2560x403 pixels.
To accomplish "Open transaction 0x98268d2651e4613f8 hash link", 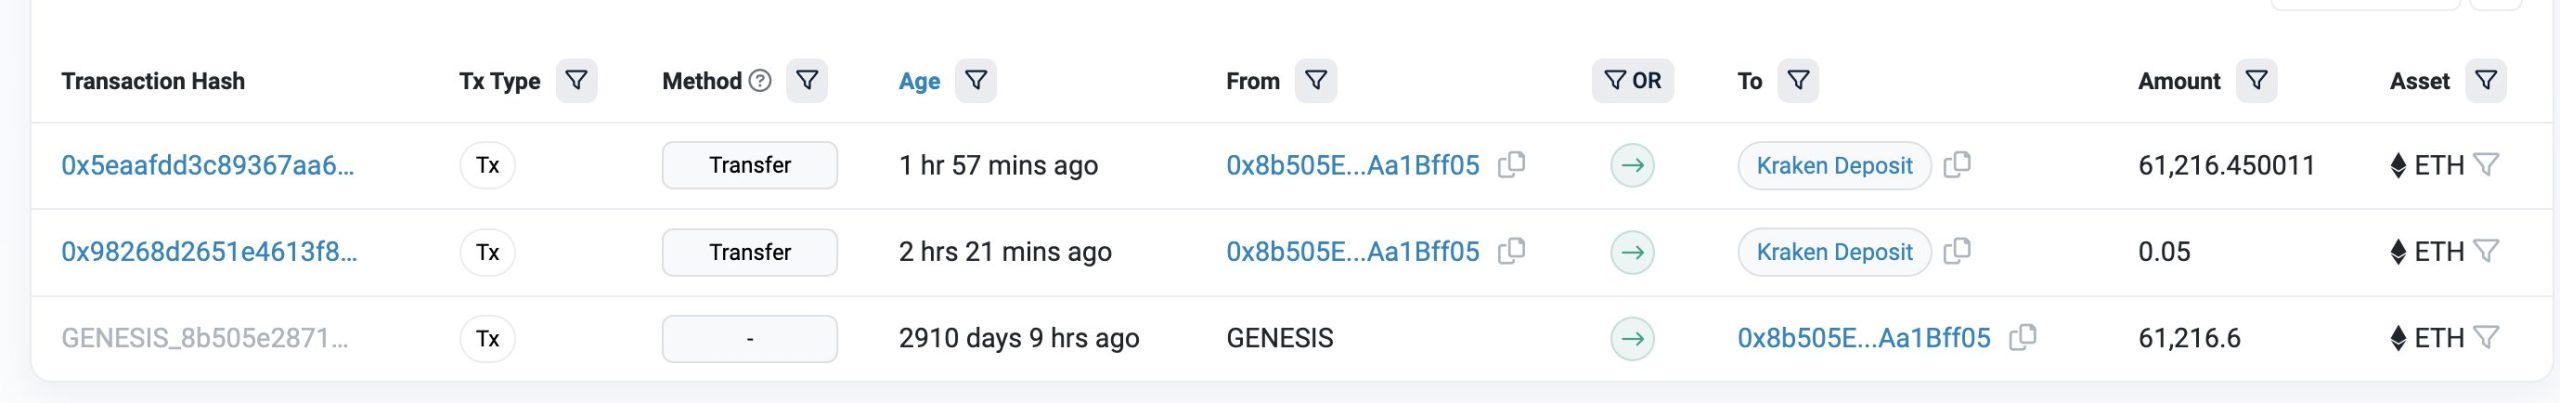I will (x=209, y=252).
